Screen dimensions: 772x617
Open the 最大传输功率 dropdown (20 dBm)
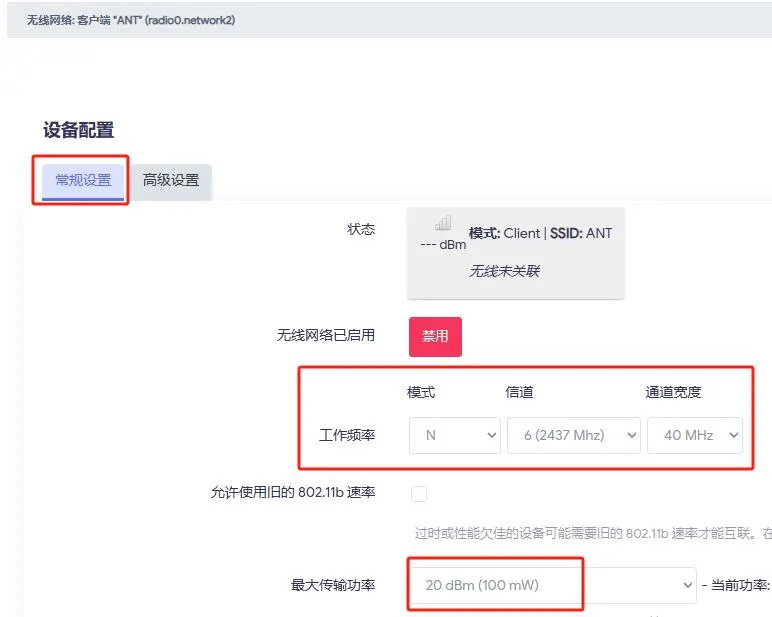[x=552, y=585]
